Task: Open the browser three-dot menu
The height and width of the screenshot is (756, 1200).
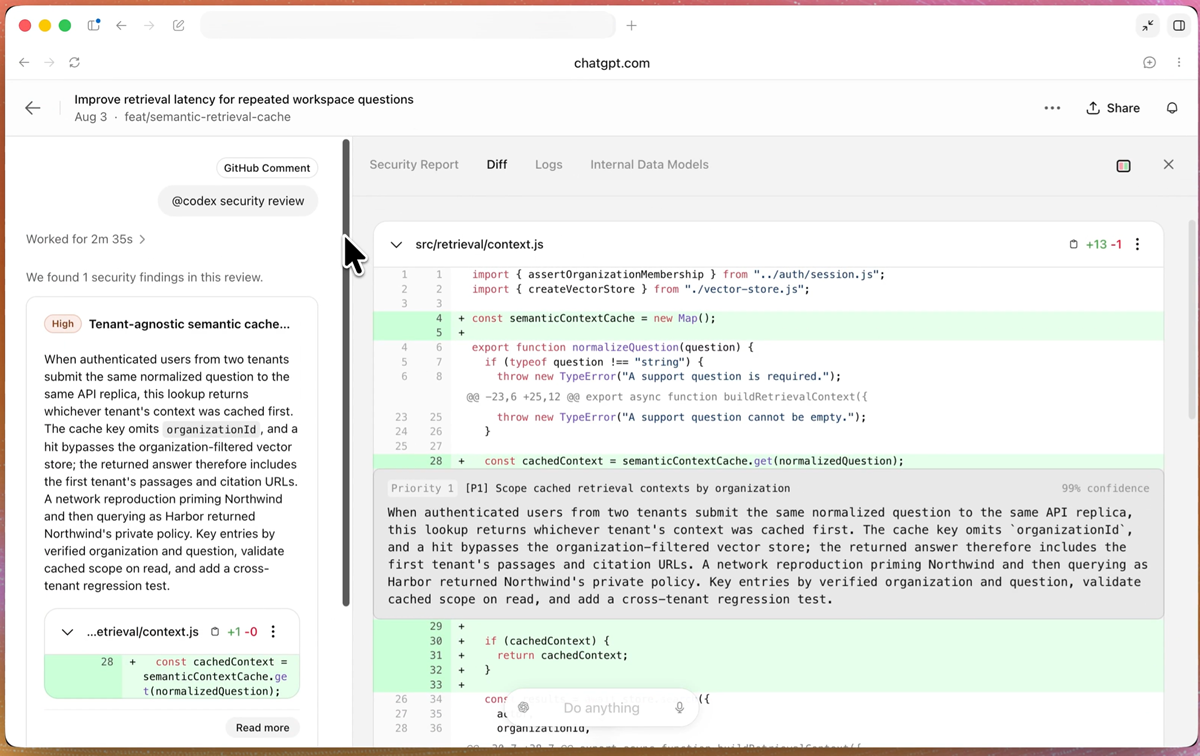Action: [1179, 62]
